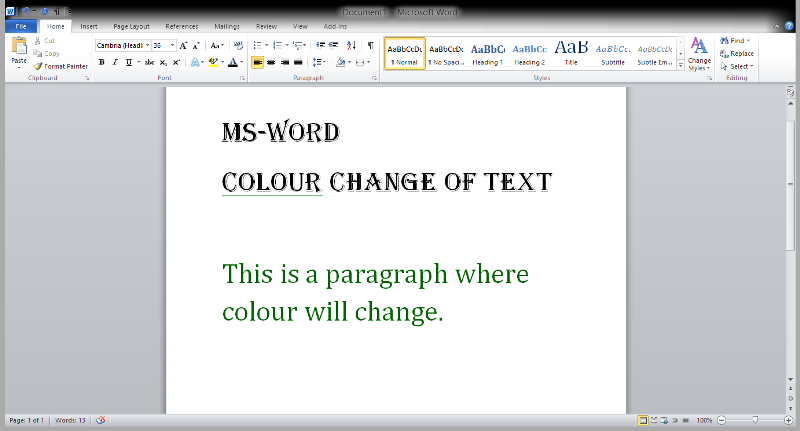Viewport: 800px width, 431px height.
Task: Click the Copy button
Action: pyautogui.click(x=46, y=53)
